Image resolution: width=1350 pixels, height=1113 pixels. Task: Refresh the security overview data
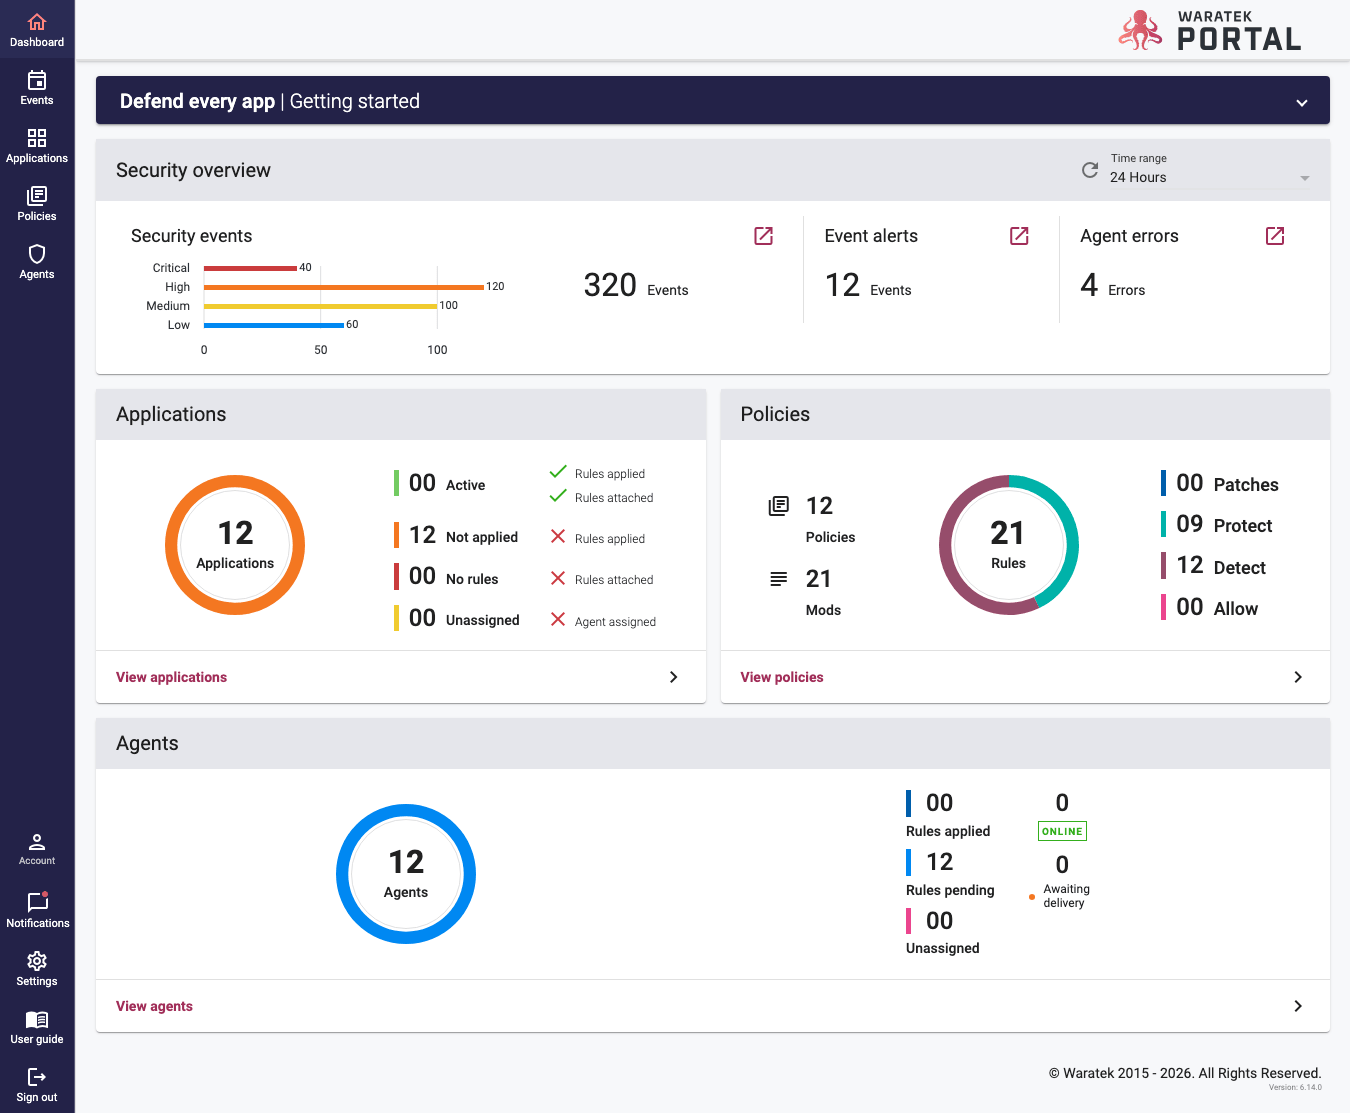tap(1090, 170)
